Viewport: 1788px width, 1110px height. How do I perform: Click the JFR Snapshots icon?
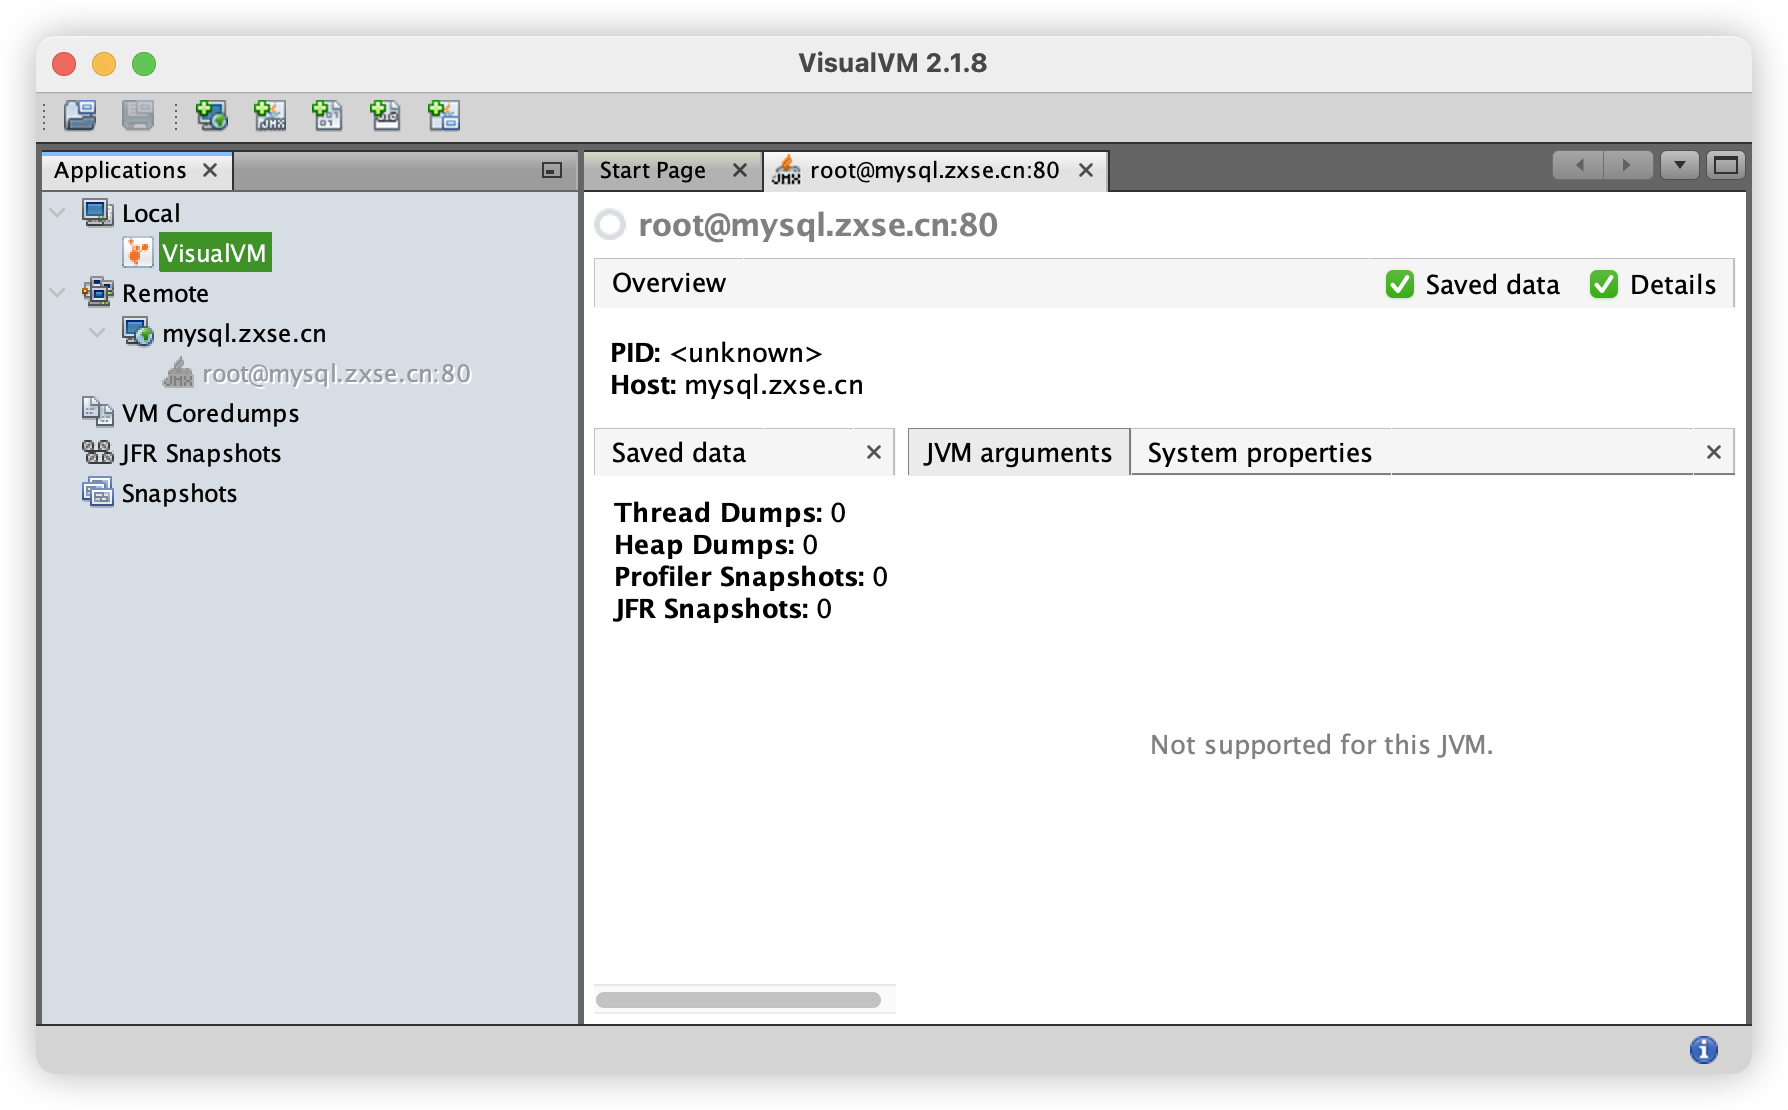pyautogui.click(x=98, y=453)
